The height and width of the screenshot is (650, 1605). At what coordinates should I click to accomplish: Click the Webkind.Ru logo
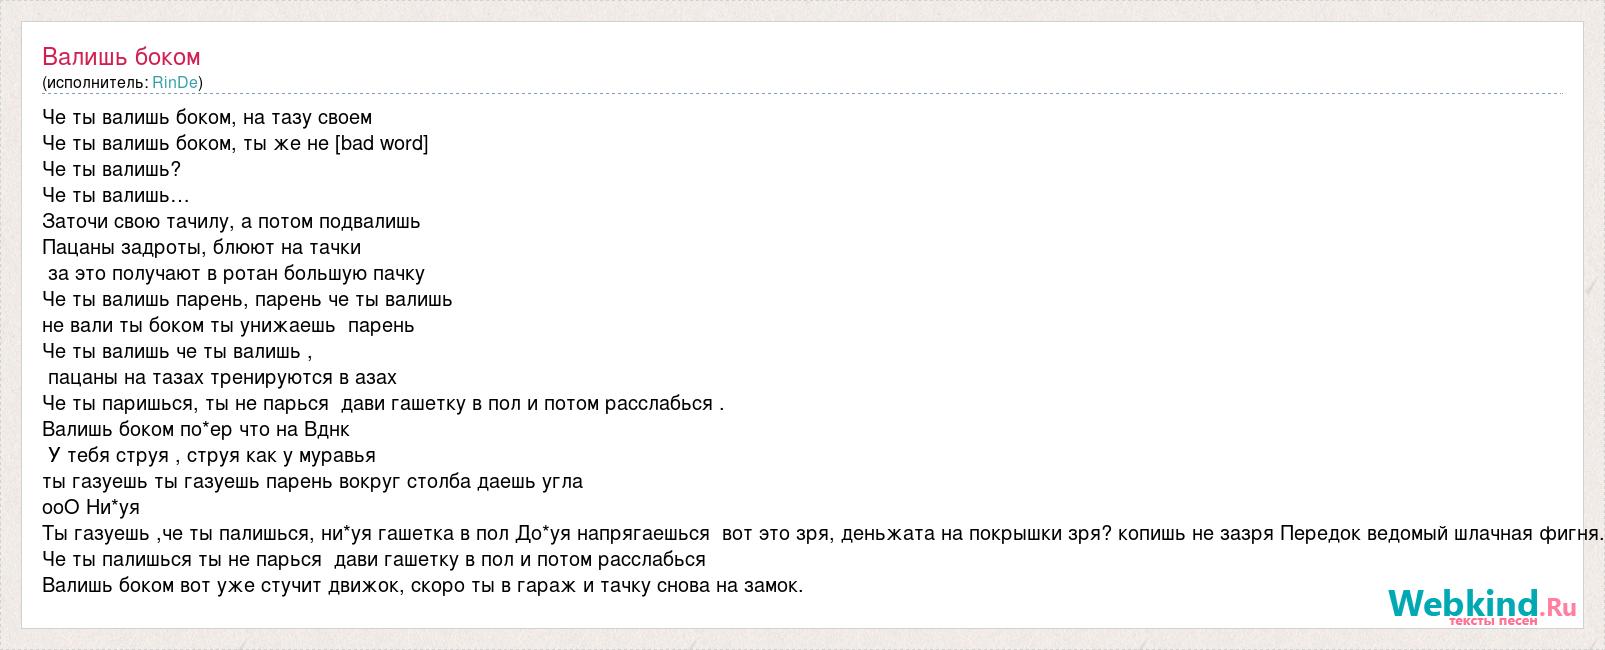1481,605
